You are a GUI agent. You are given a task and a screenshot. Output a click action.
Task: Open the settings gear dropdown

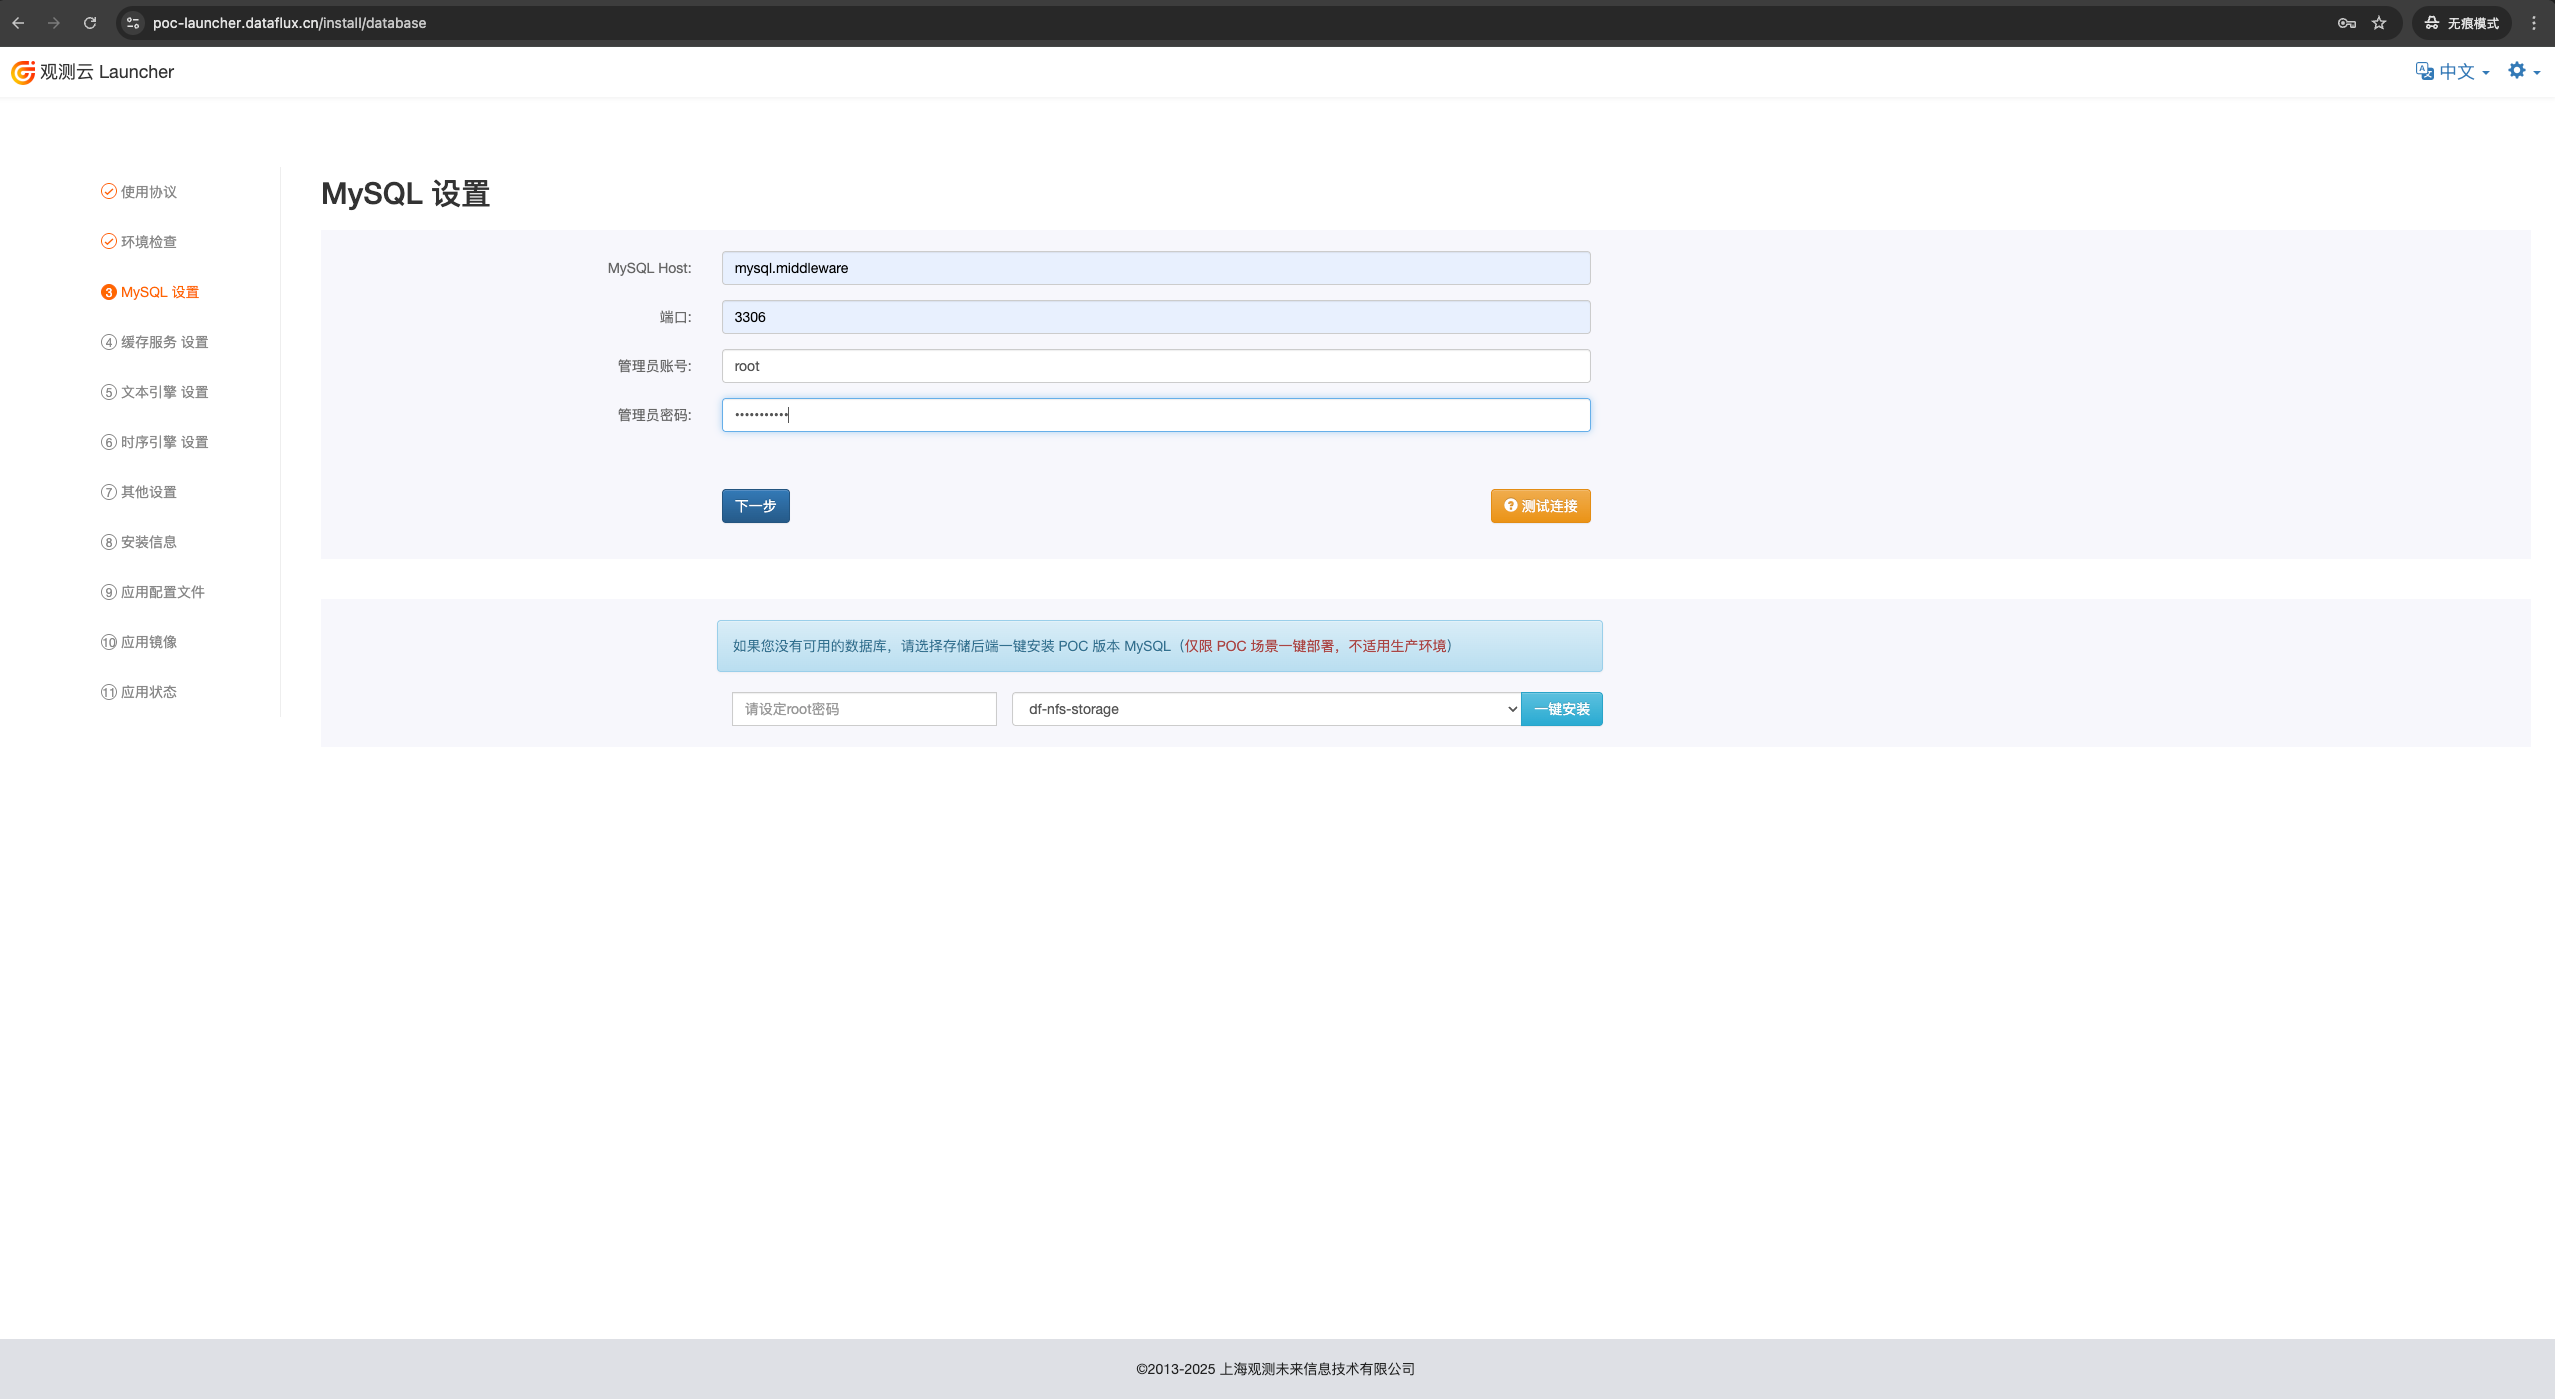(2524, 71)
